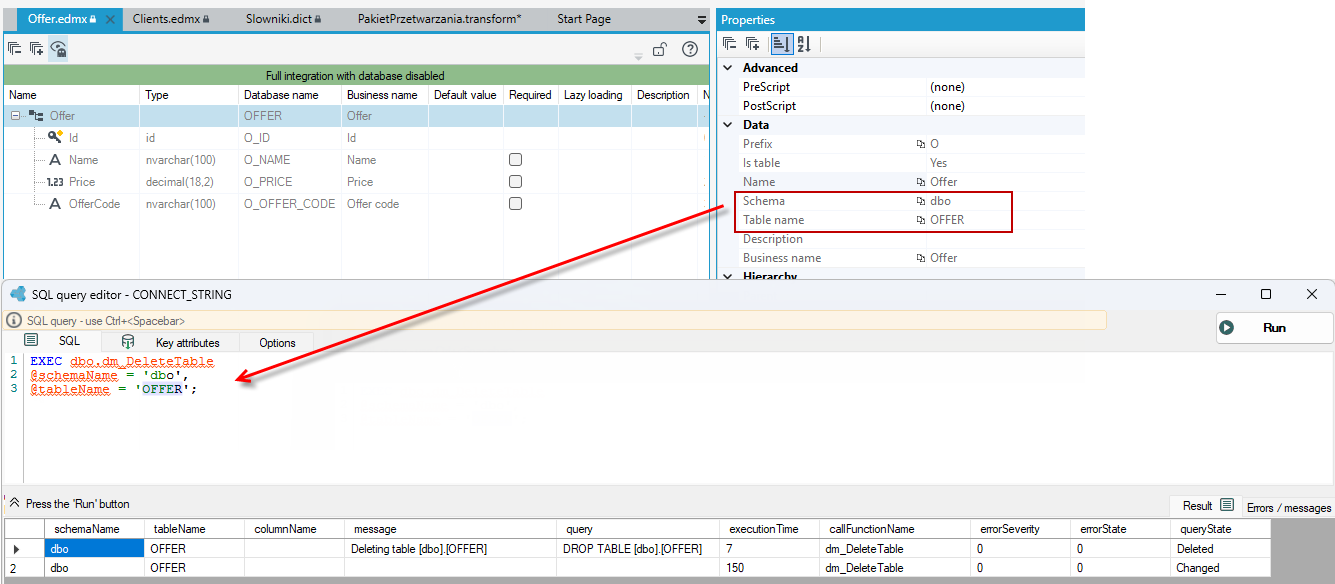This screenshot has height=584, width=1335.
Task: Collapse the Offer node in the entity tree
Action: (16, 116)
